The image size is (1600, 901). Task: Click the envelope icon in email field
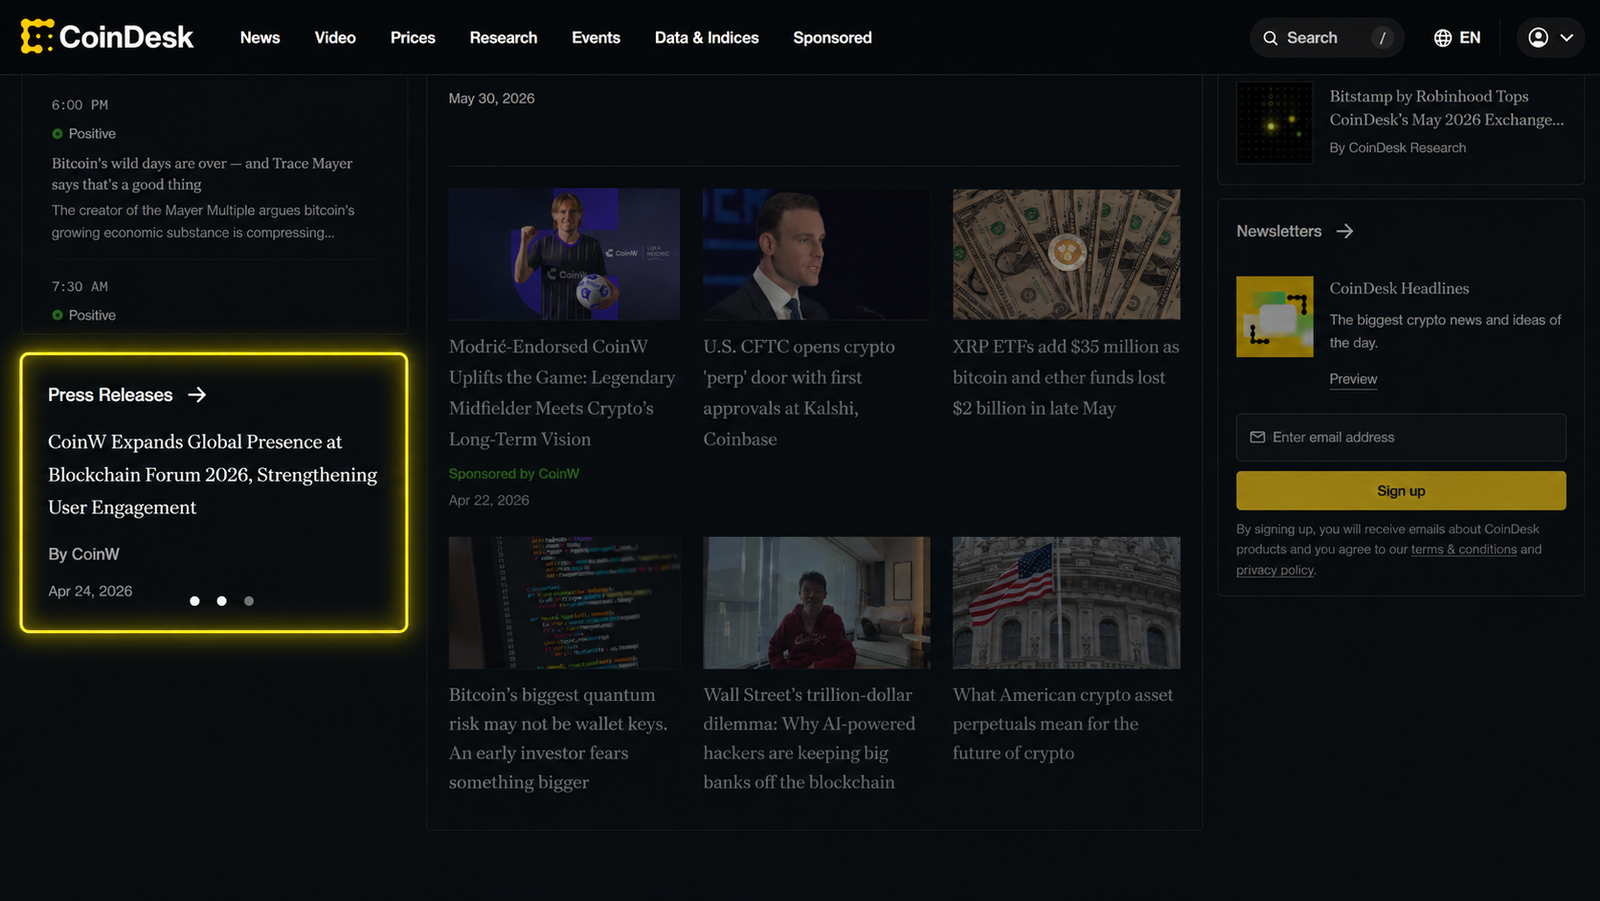1258,437
